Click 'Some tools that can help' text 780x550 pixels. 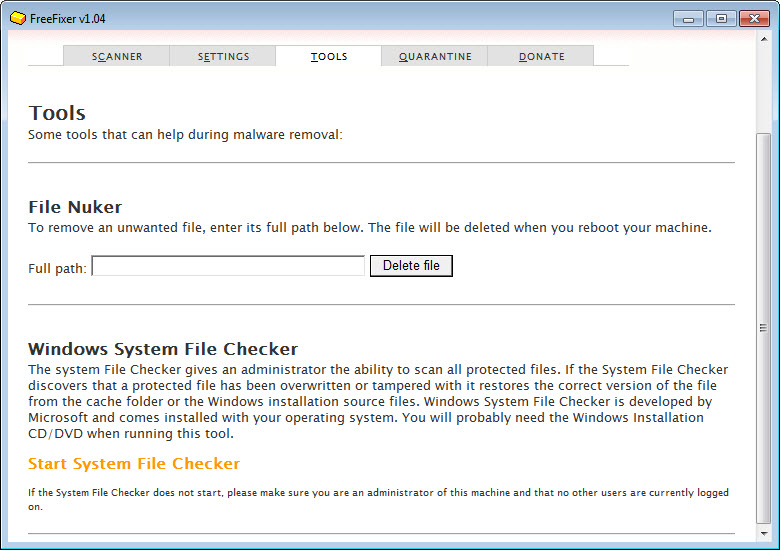[185, 135]
